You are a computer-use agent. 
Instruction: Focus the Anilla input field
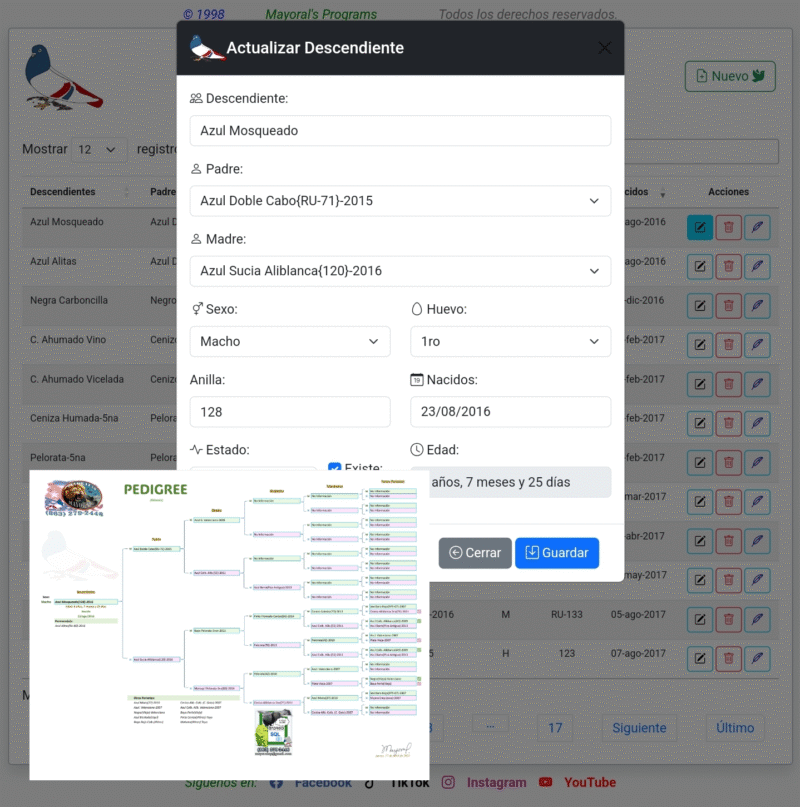coord(290,412)
